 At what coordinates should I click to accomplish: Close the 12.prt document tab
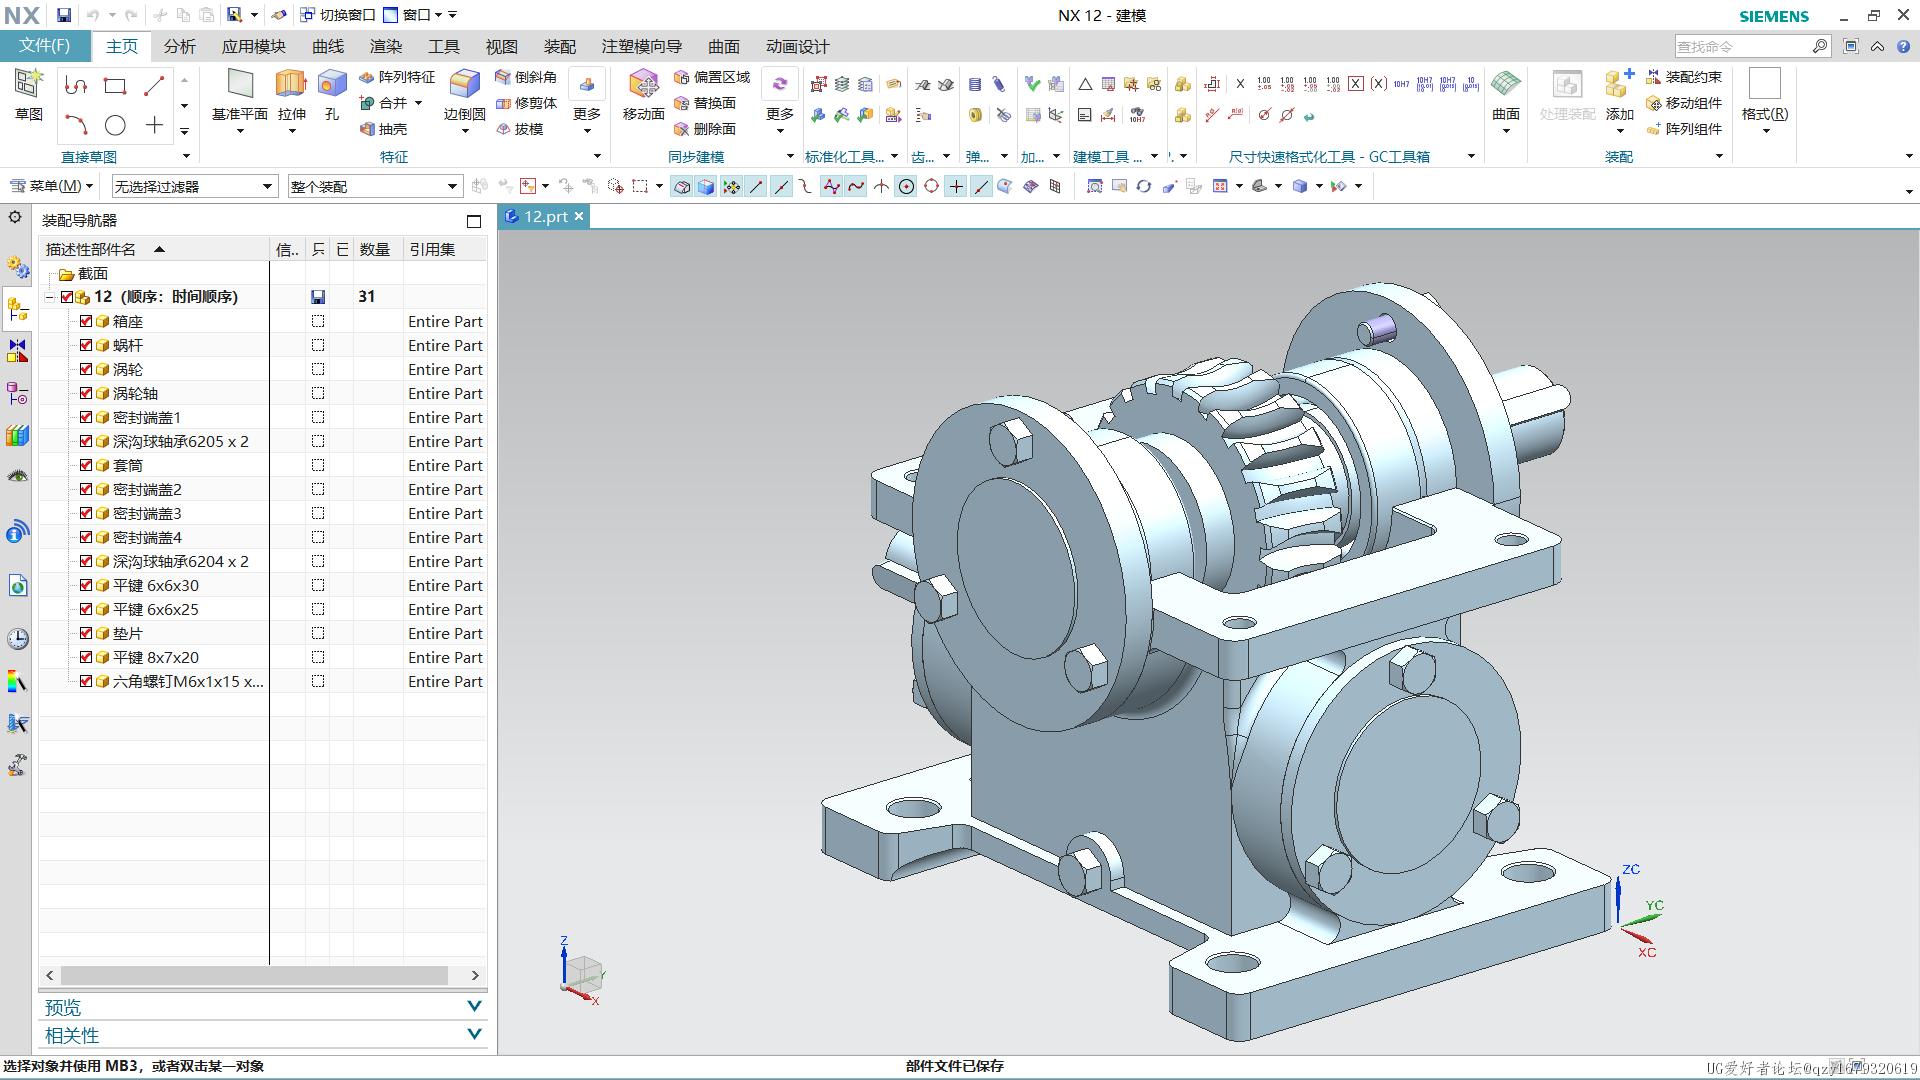(x=578, y=216)
